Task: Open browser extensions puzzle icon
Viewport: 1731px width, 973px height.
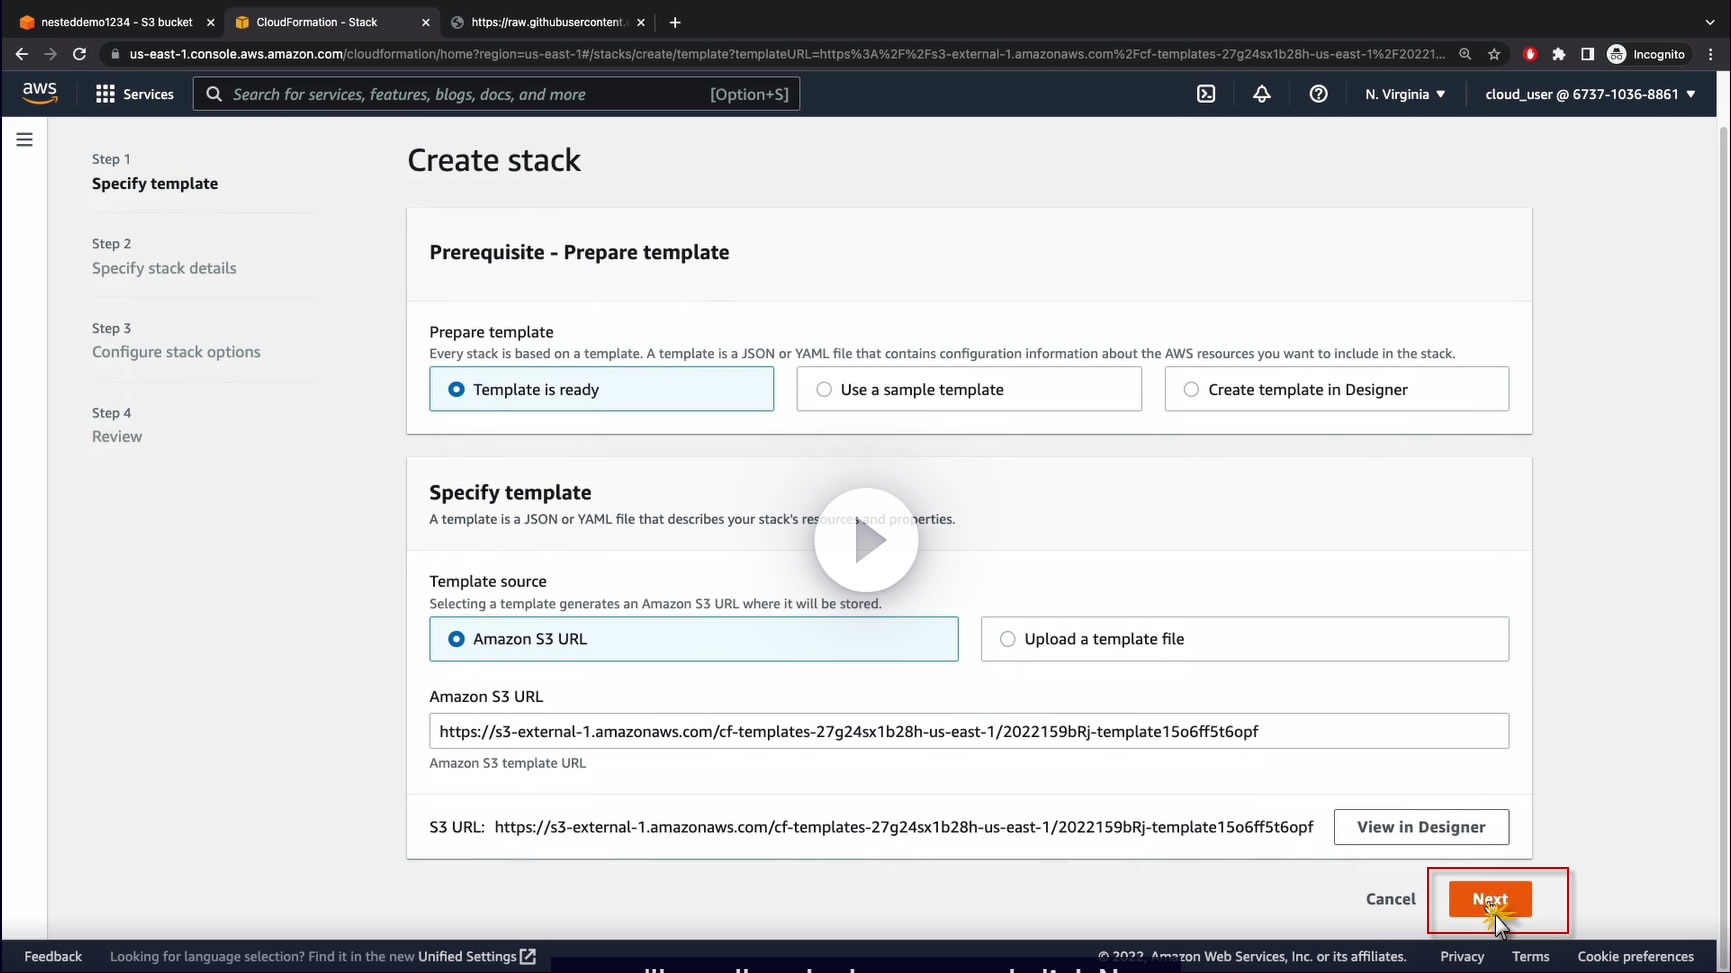Action: click(1558, 54)
